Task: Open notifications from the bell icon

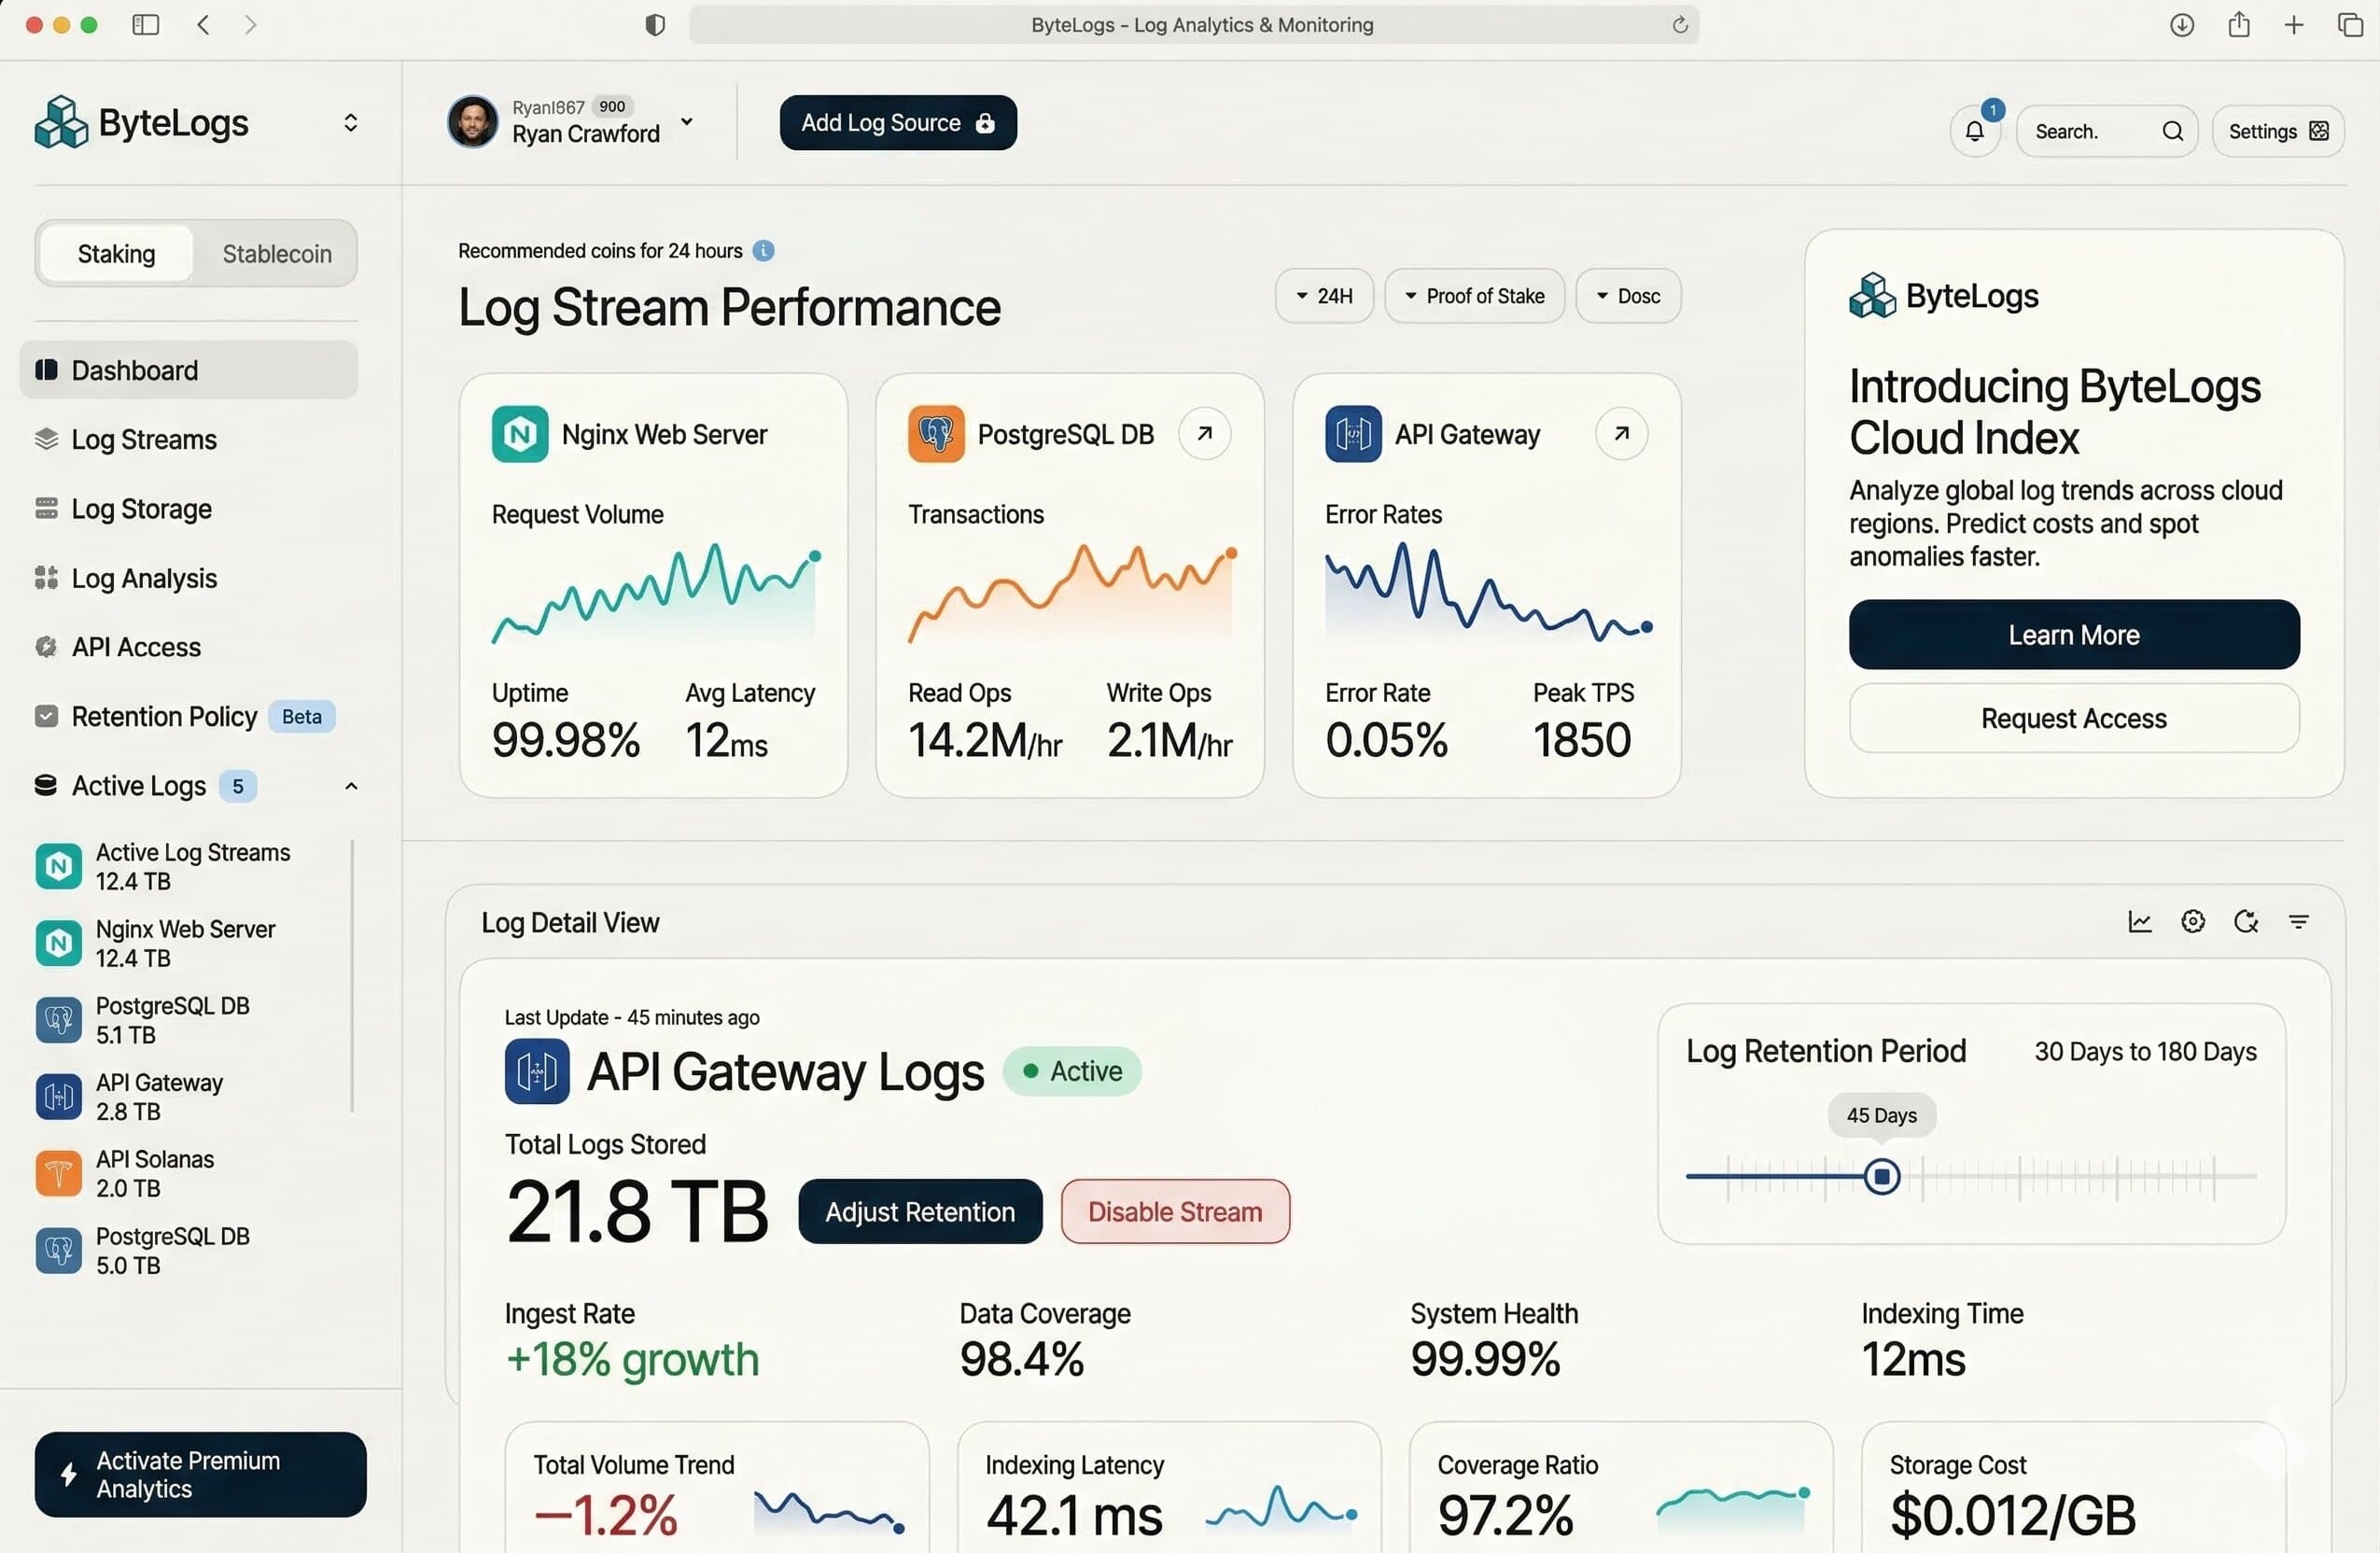Action: (1973, 131)
